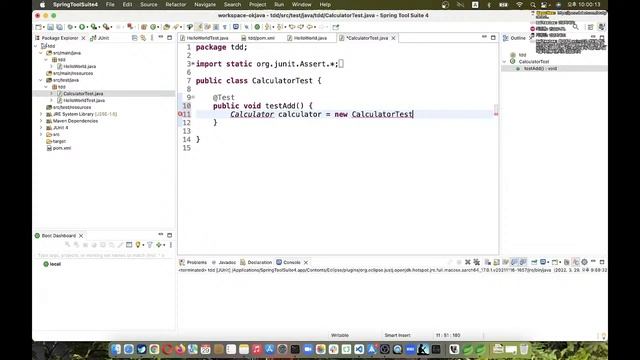Open Firefox from the Dock

(x=180, y=349)
